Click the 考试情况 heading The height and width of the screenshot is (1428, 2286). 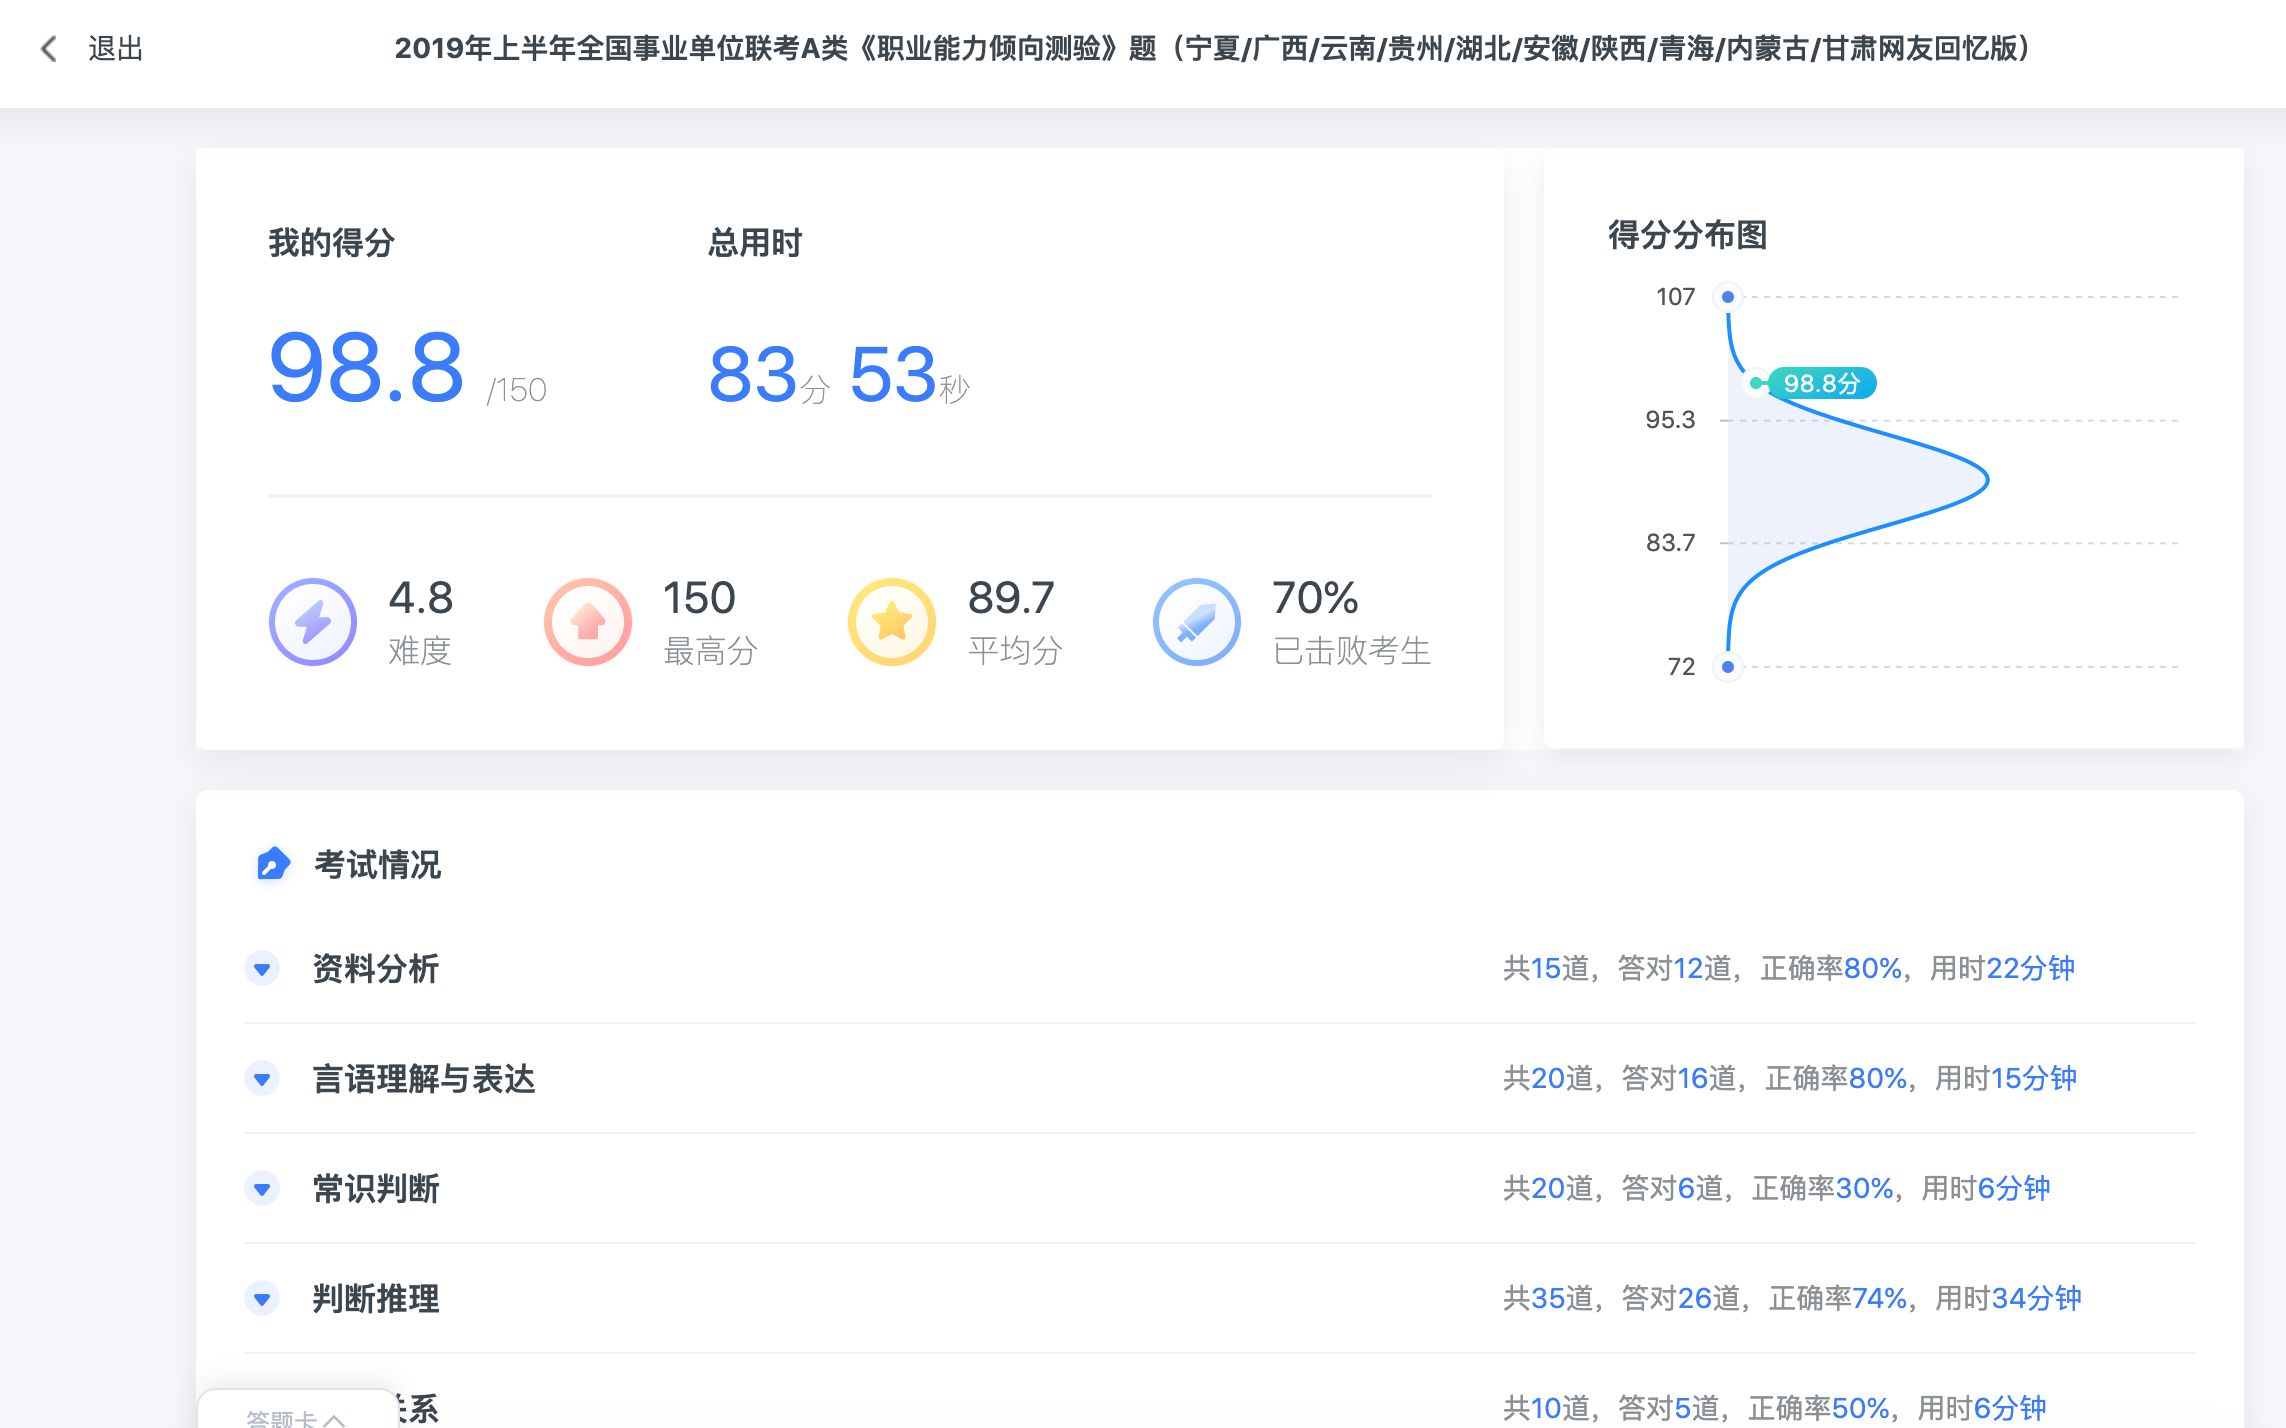pyautogui.click(x=377, y=864)
